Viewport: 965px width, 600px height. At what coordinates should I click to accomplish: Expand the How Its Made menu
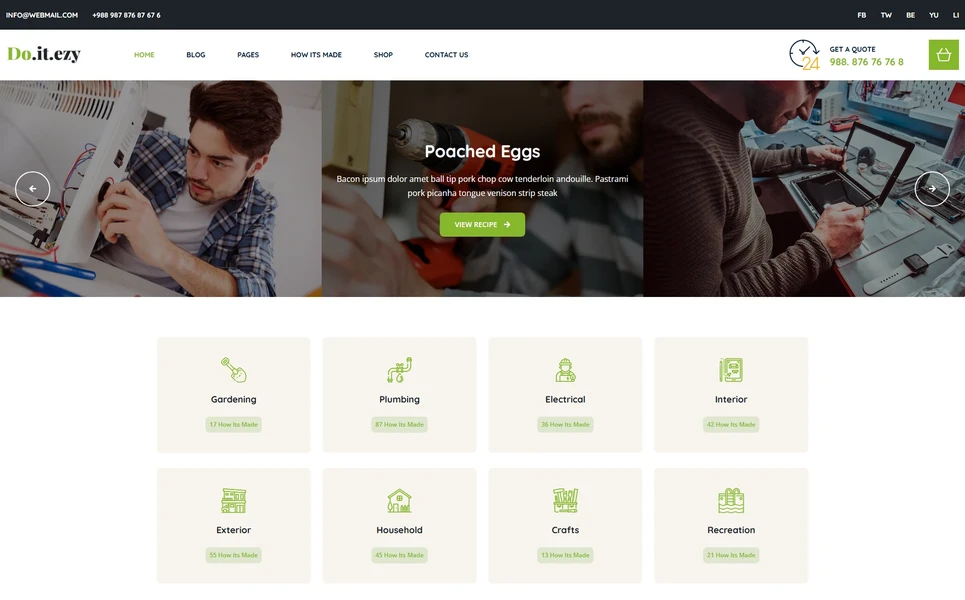coord(316,55)
